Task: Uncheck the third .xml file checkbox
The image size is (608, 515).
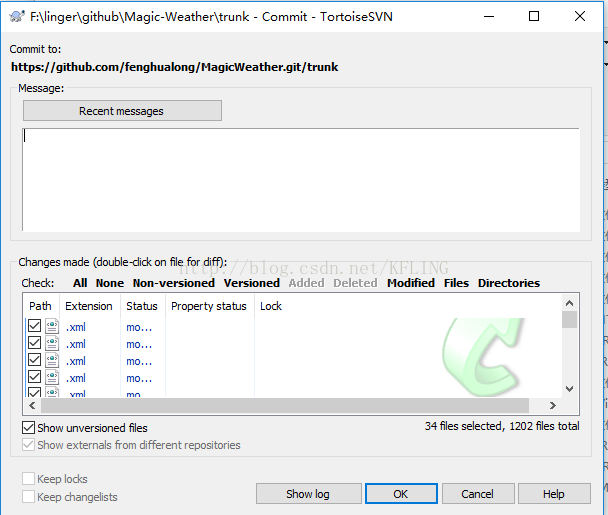Action: pyautogui.click(x=35, y=360)
